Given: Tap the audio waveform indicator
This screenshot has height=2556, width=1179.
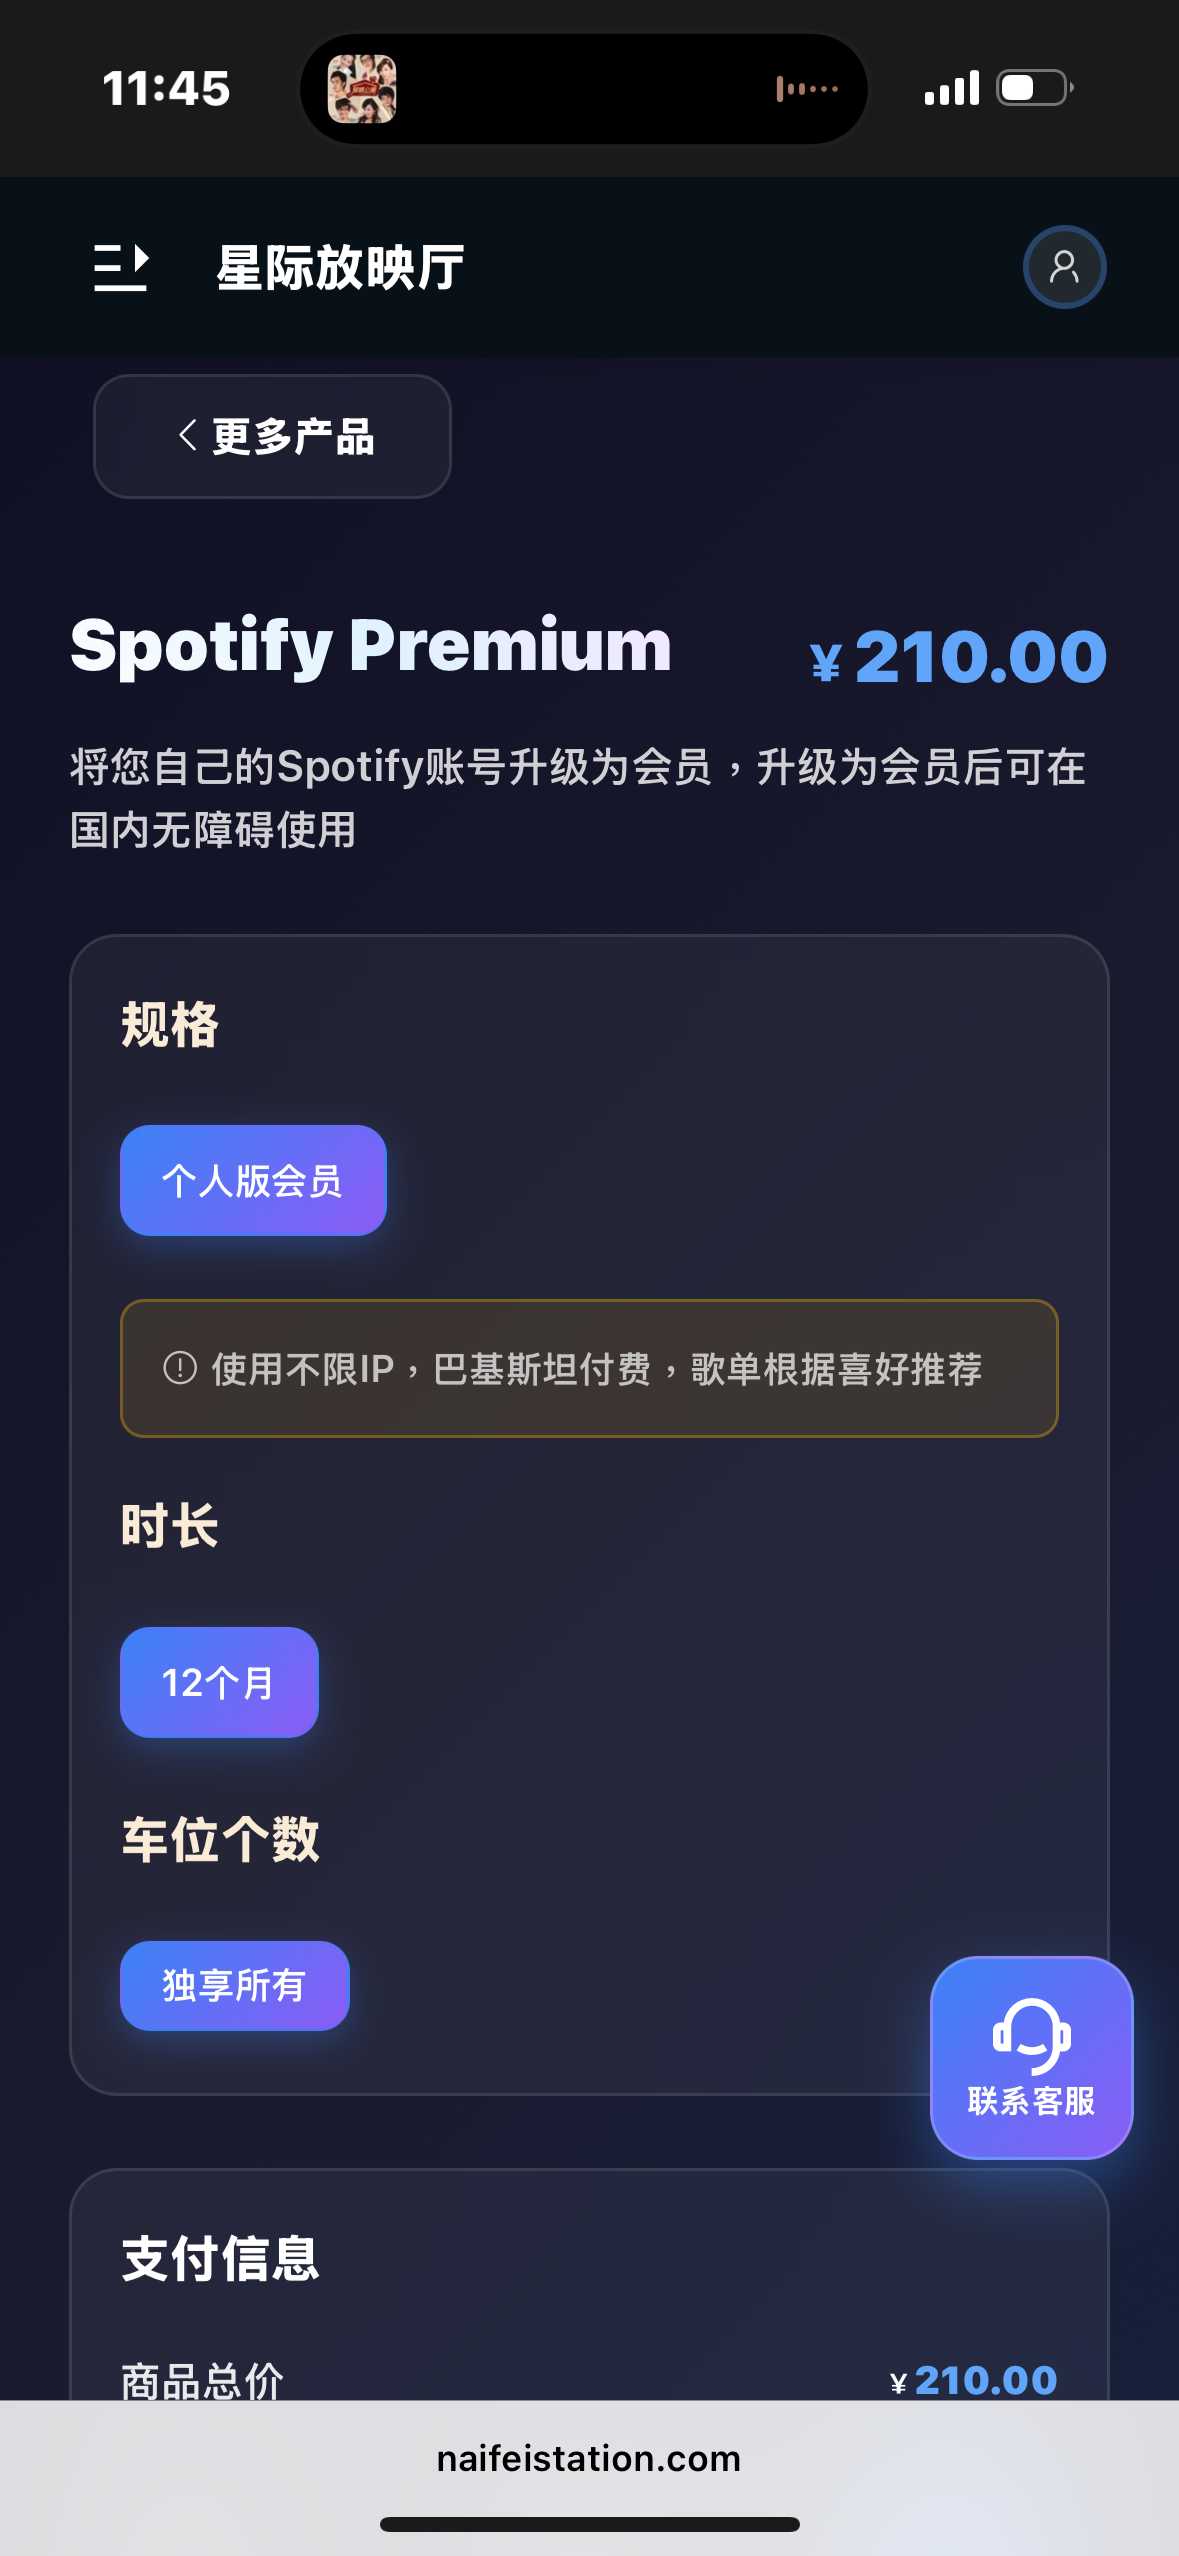Looking at the screenshot, I should click(x=807, y=89).
